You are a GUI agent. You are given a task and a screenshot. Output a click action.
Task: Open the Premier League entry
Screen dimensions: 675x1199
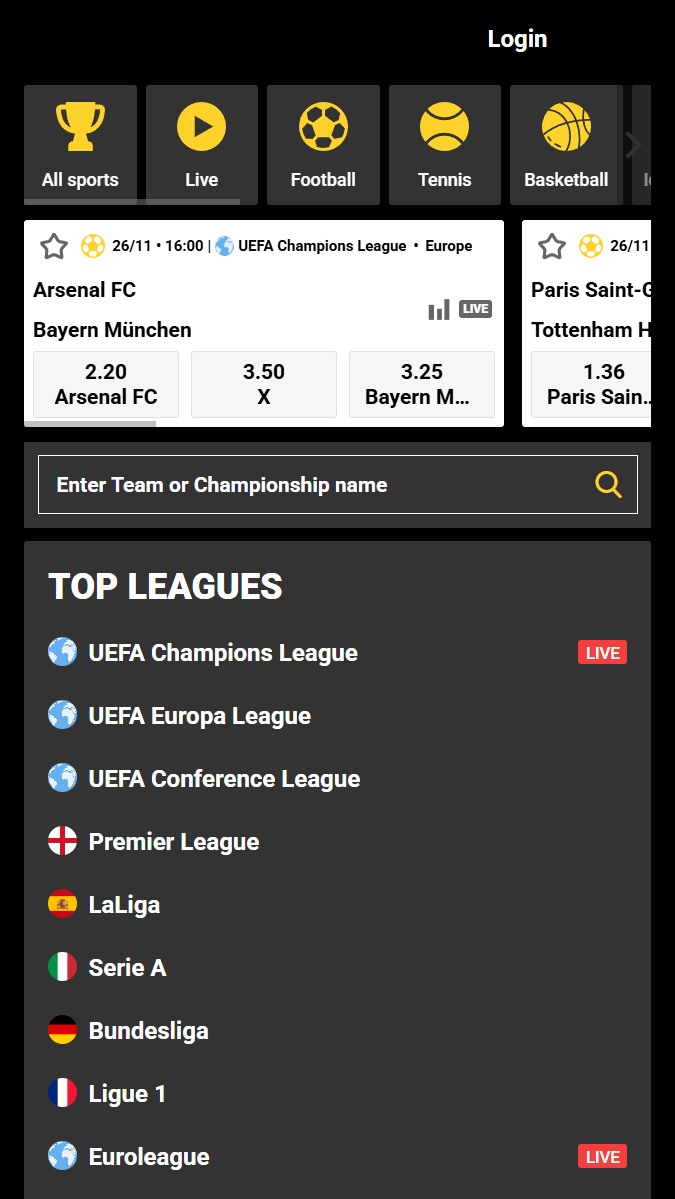tap(173, 841)
